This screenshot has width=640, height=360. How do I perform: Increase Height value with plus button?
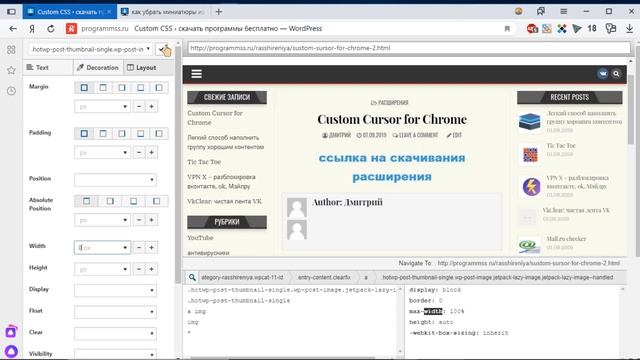point(151,269)
